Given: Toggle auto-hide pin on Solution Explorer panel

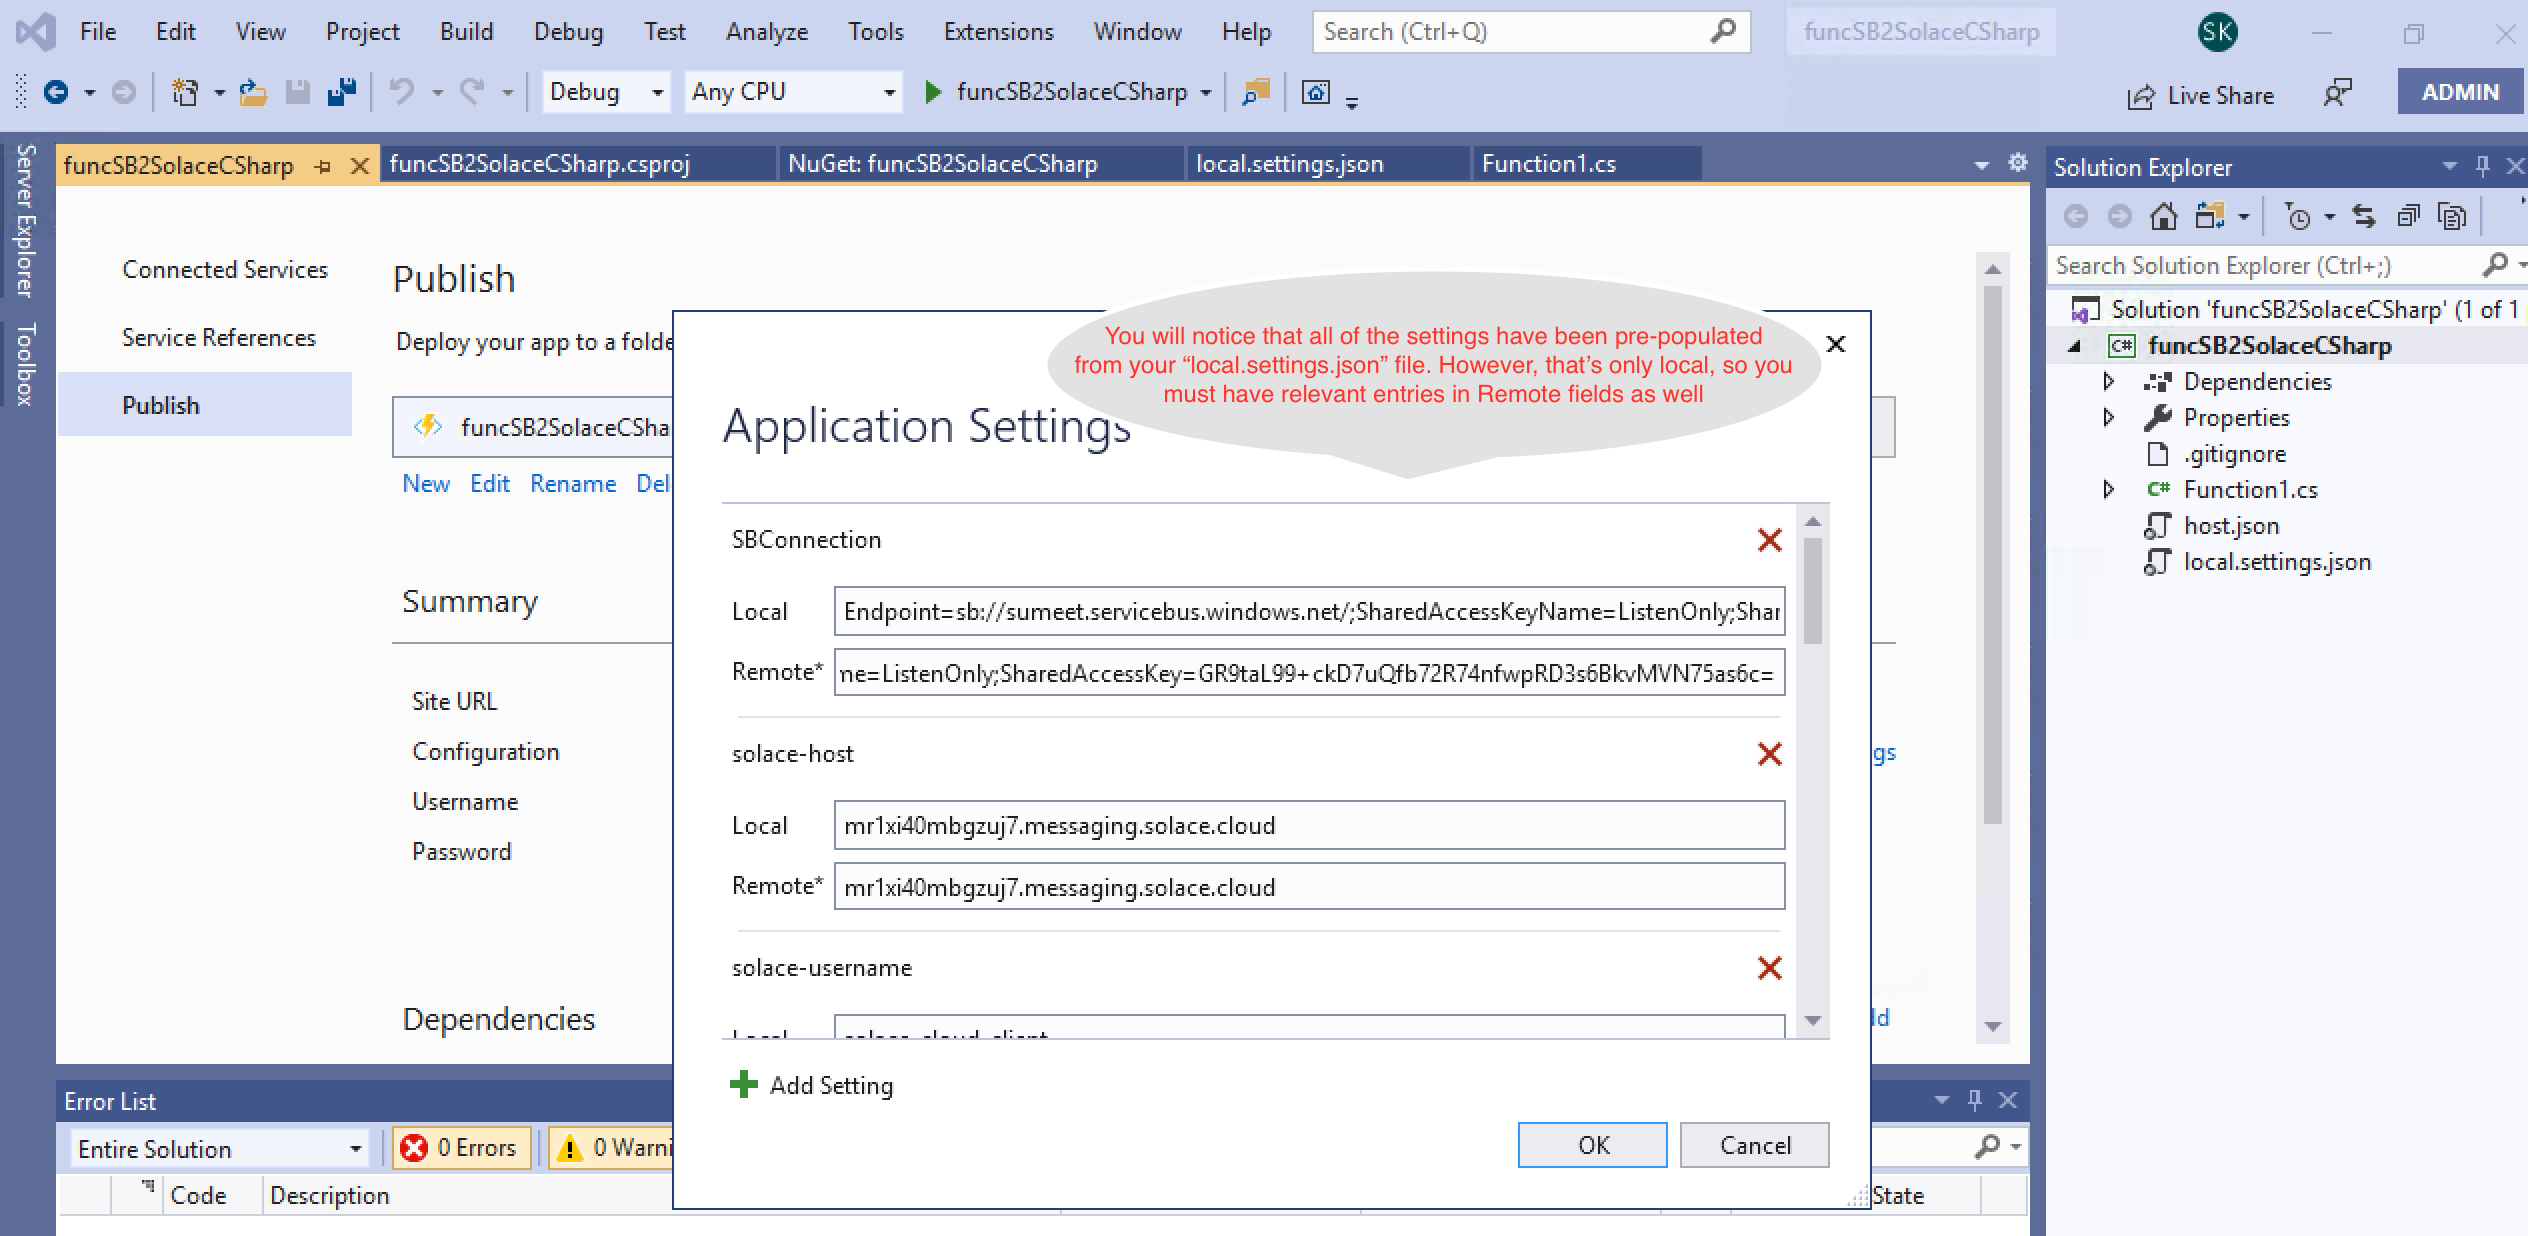Looking at the screenshot, I should (x=2482, y=166).
